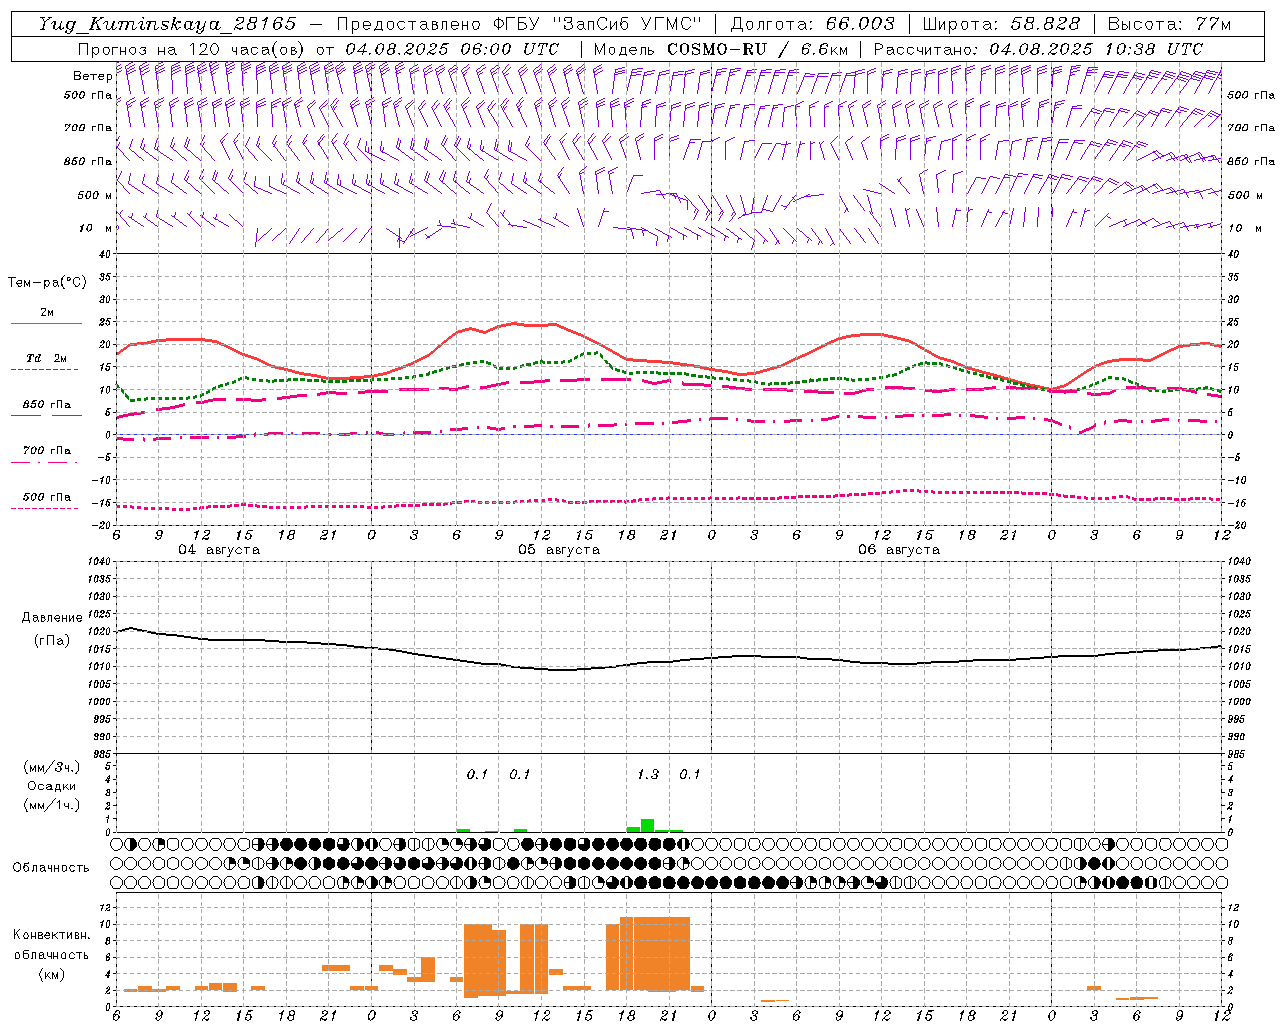Image resolution: width=1280 pixels, height=1024 pixels.
Task: Click the '06 августа' date label
Action: tap(899, 550)
